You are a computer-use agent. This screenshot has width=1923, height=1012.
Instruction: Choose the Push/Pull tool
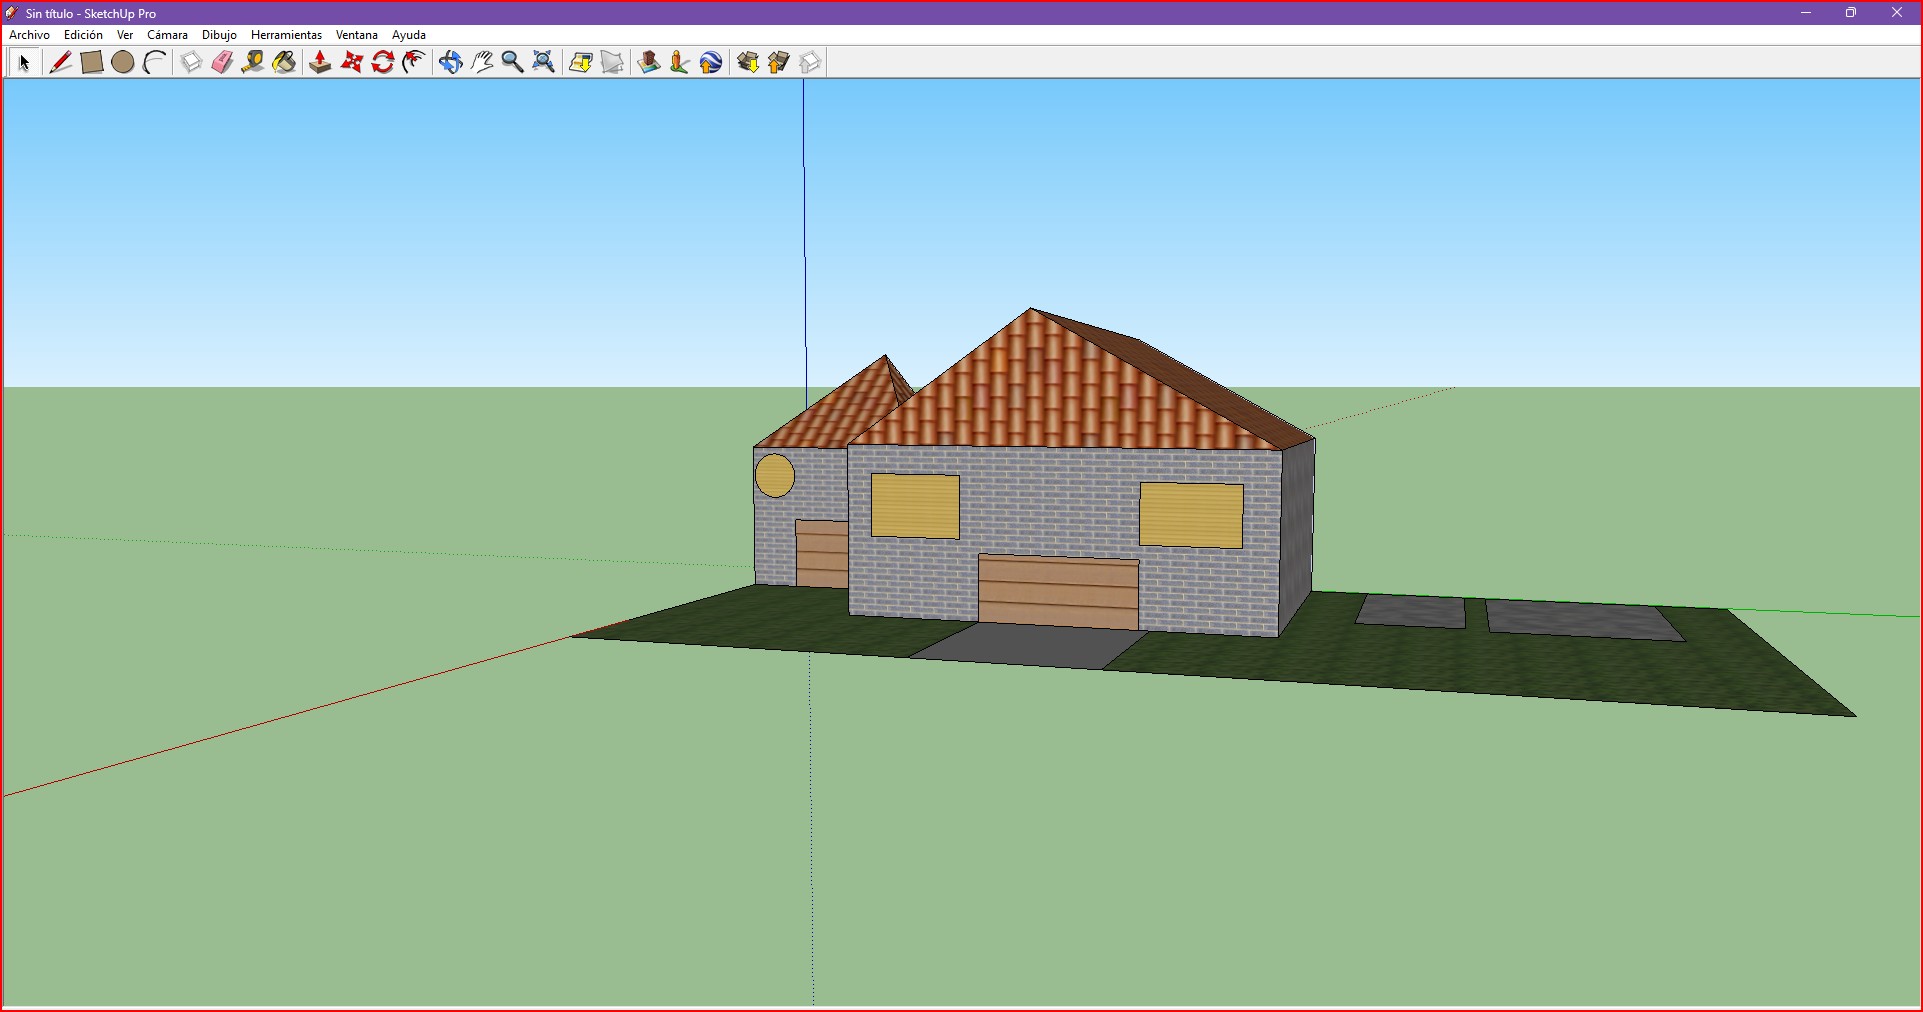(320, 63)
